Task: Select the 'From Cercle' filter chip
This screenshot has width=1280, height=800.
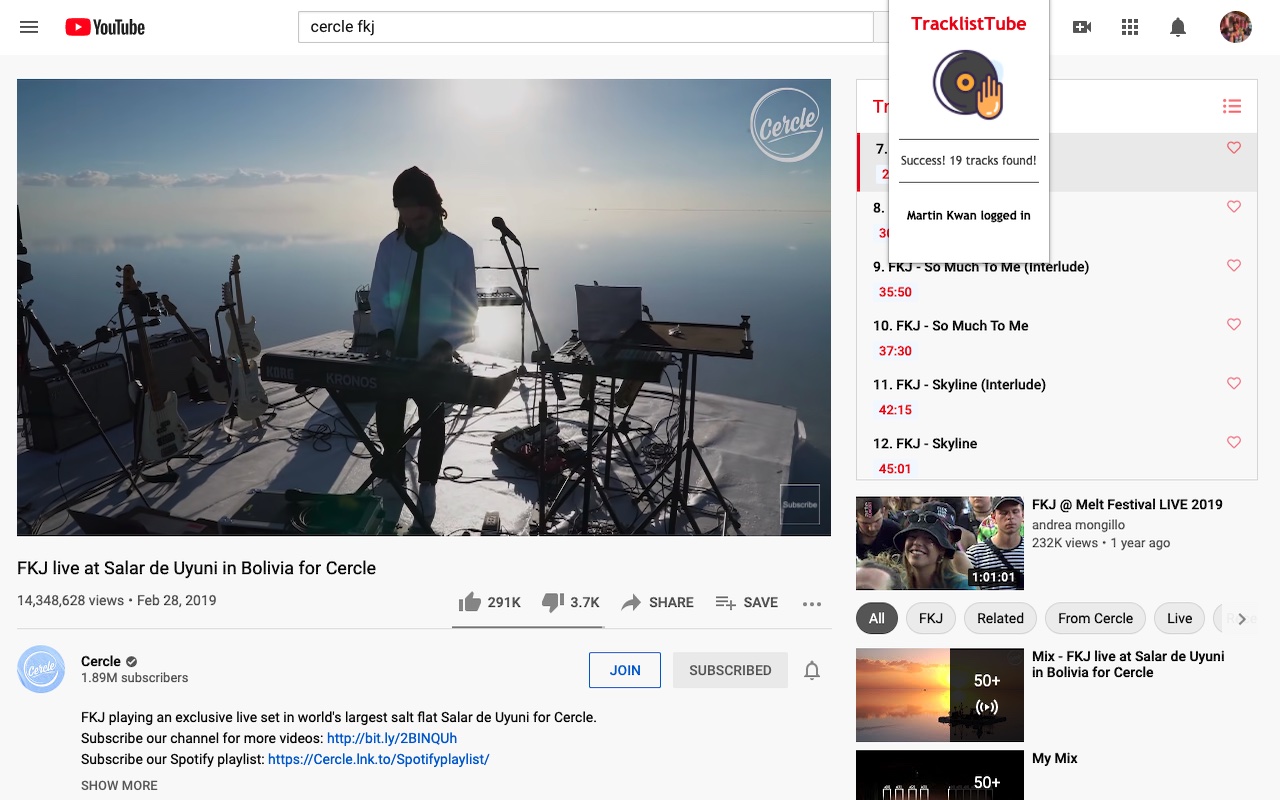Action: (1095, 618)
